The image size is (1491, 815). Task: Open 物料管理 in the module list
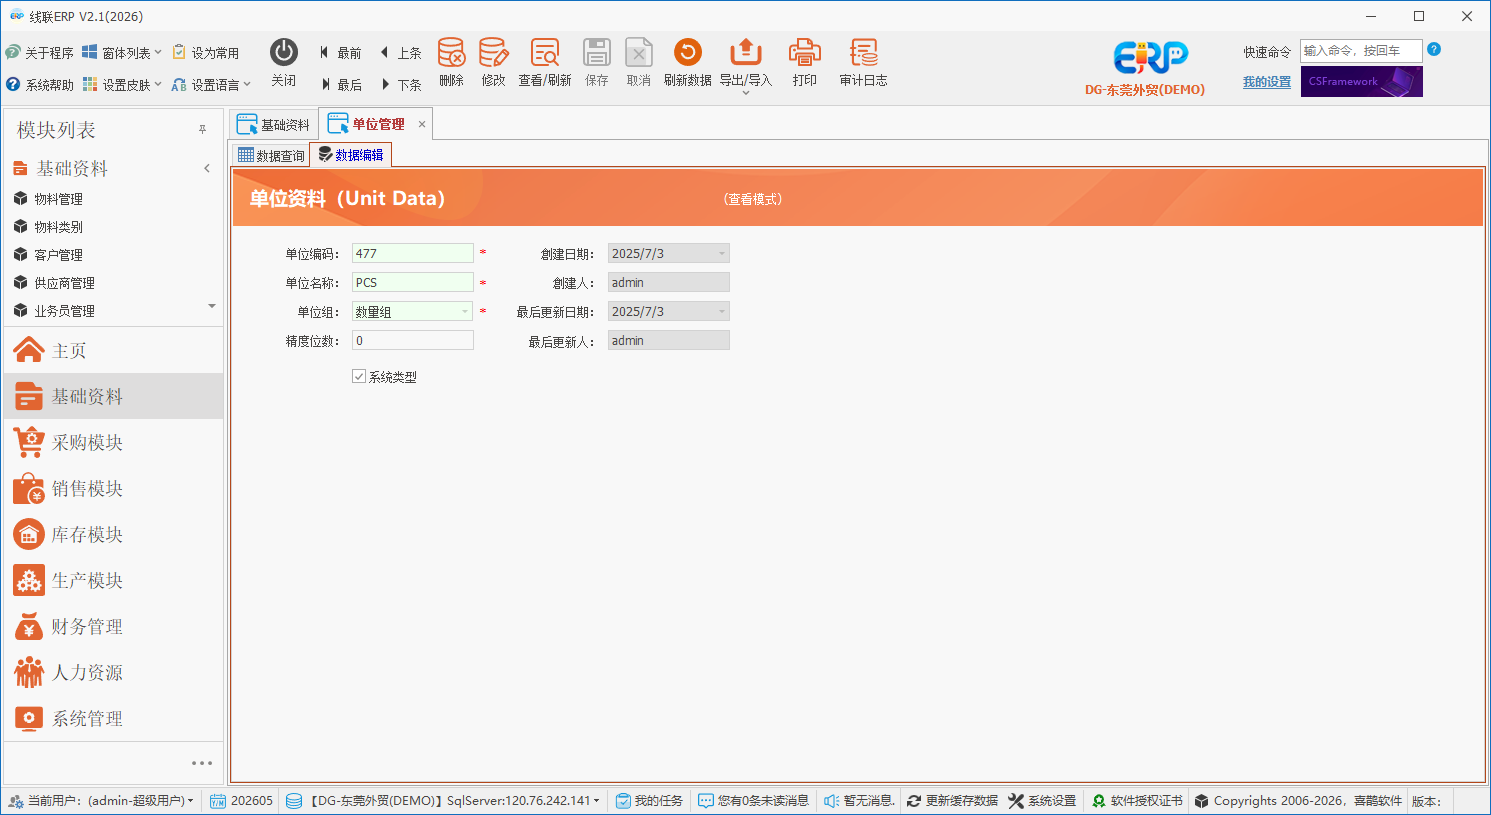(x=58, y=199)
